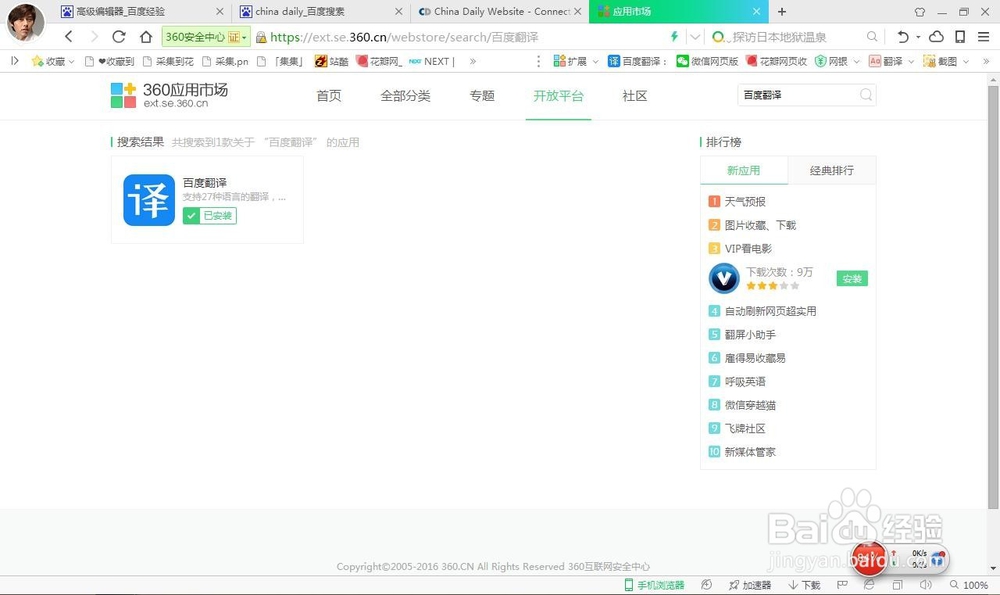Image resolution: width=1000 pixels, height=595 pixels.
Task: Open 下载 downloads in status bar
Action: pyautogui.click(x=804, y=585)
